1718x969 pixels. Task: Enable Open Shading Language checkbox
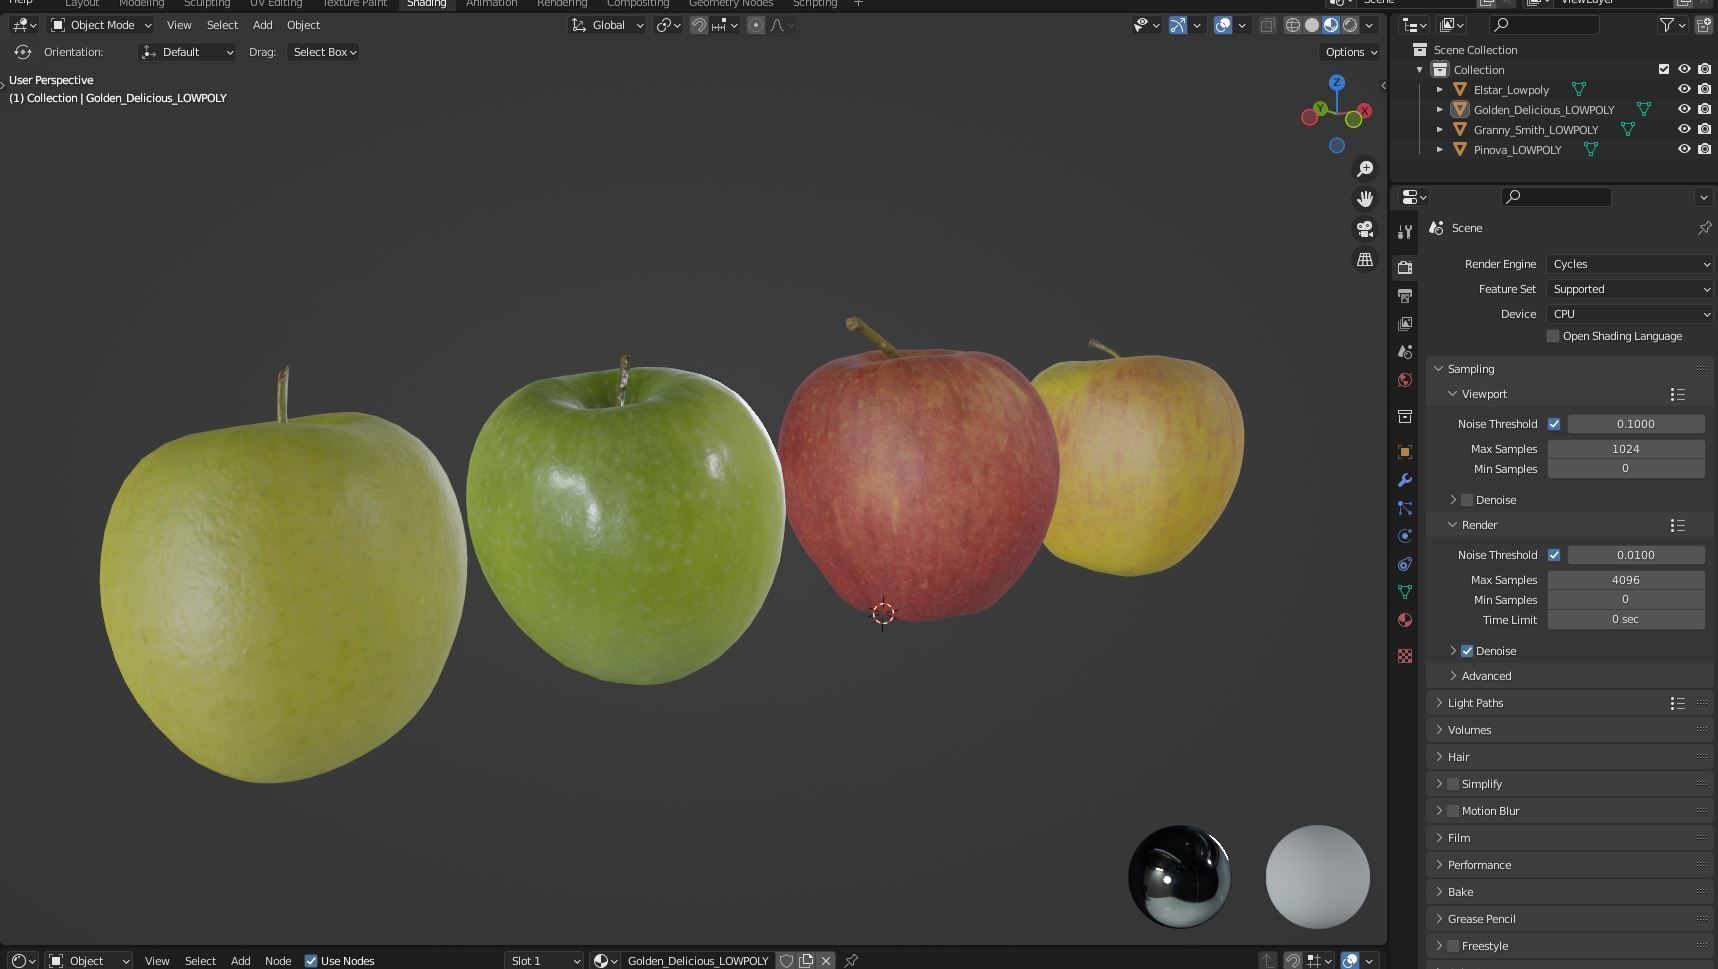[1553, 336]
